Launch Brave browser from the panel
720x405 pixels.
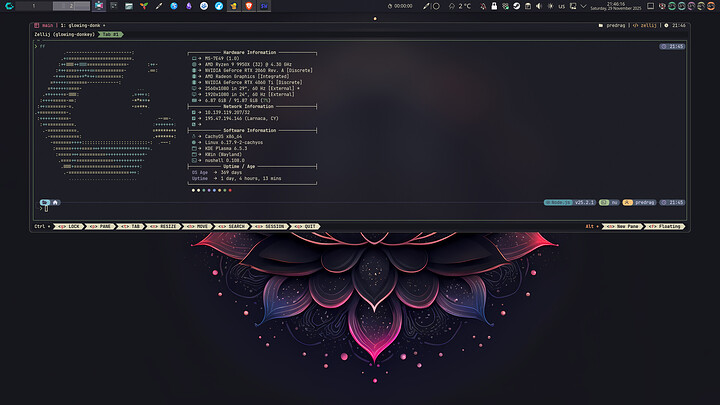[247, 6]
